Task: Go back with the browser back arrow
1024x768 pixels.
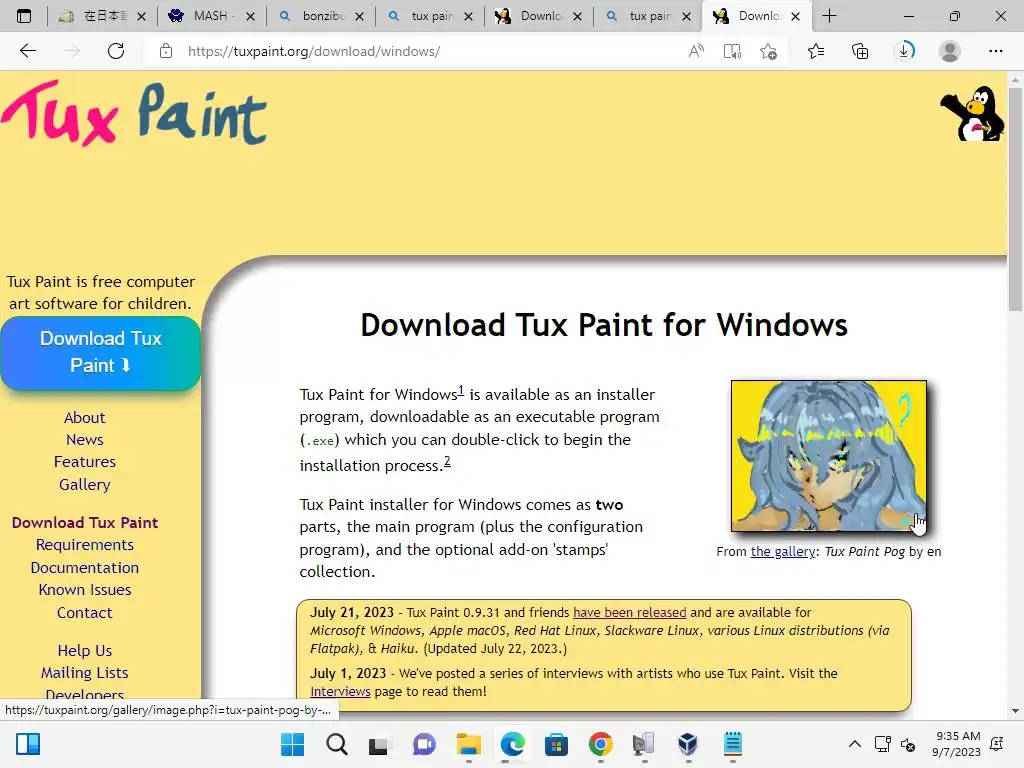Action: coord(27,51)
